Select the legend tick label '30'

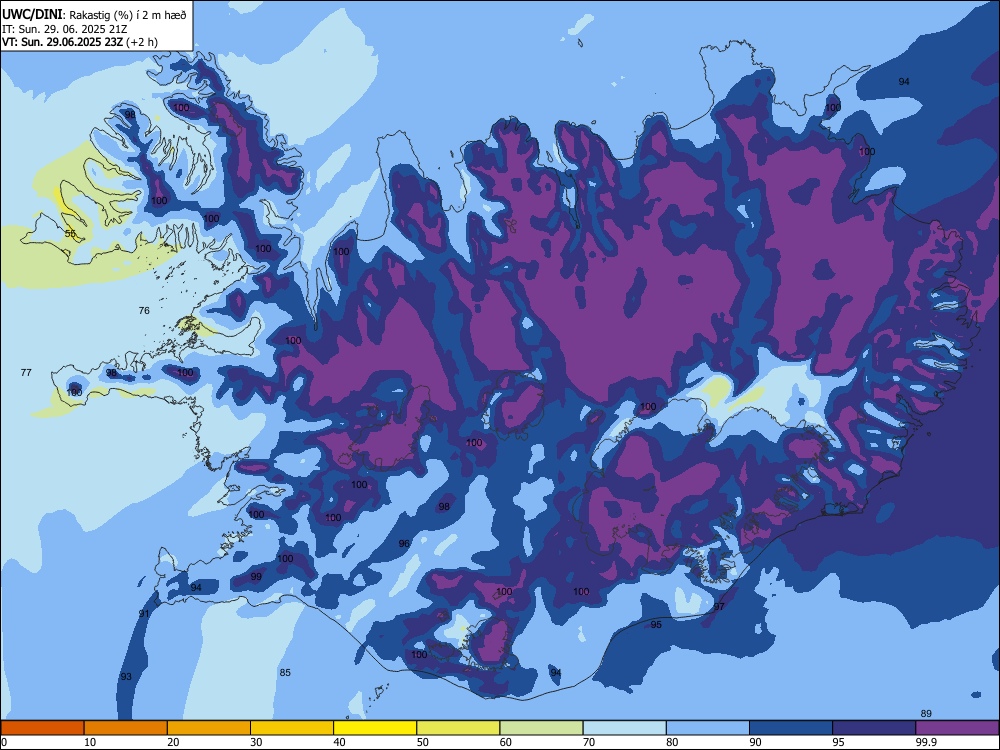256,742
